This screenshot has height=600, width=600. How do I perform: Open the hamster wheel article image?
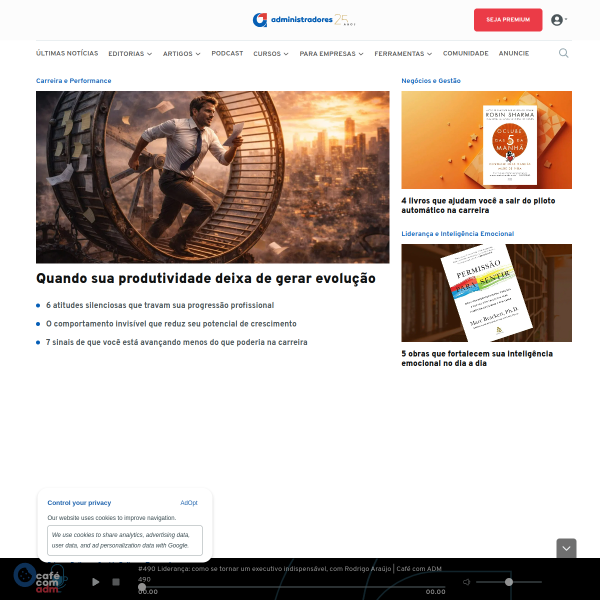213,177
